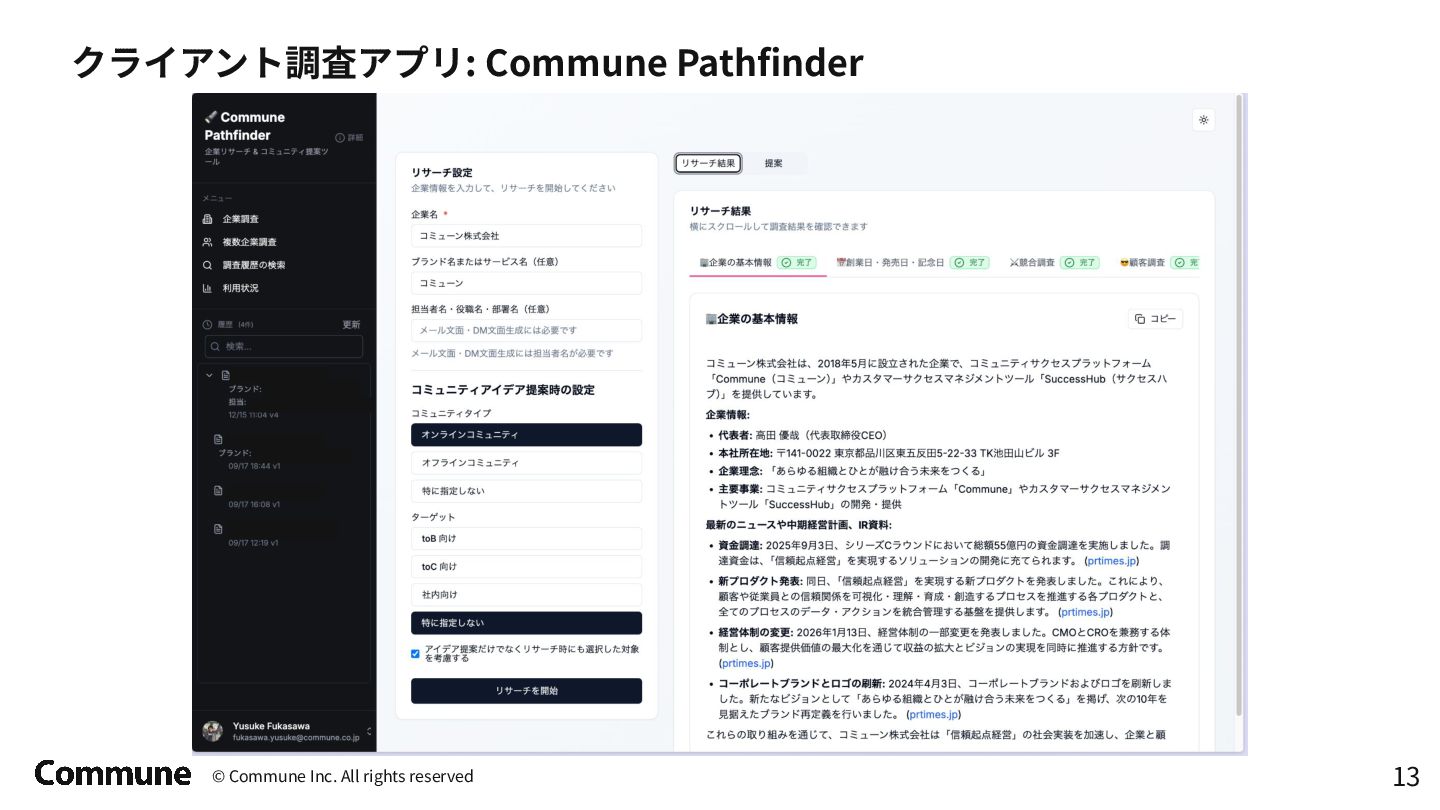The height and width of the screenshot is (810, 1440).
Task: Open the prtimes.jp link in 新プロダクト発表 item
Action: pos(1085,612)
